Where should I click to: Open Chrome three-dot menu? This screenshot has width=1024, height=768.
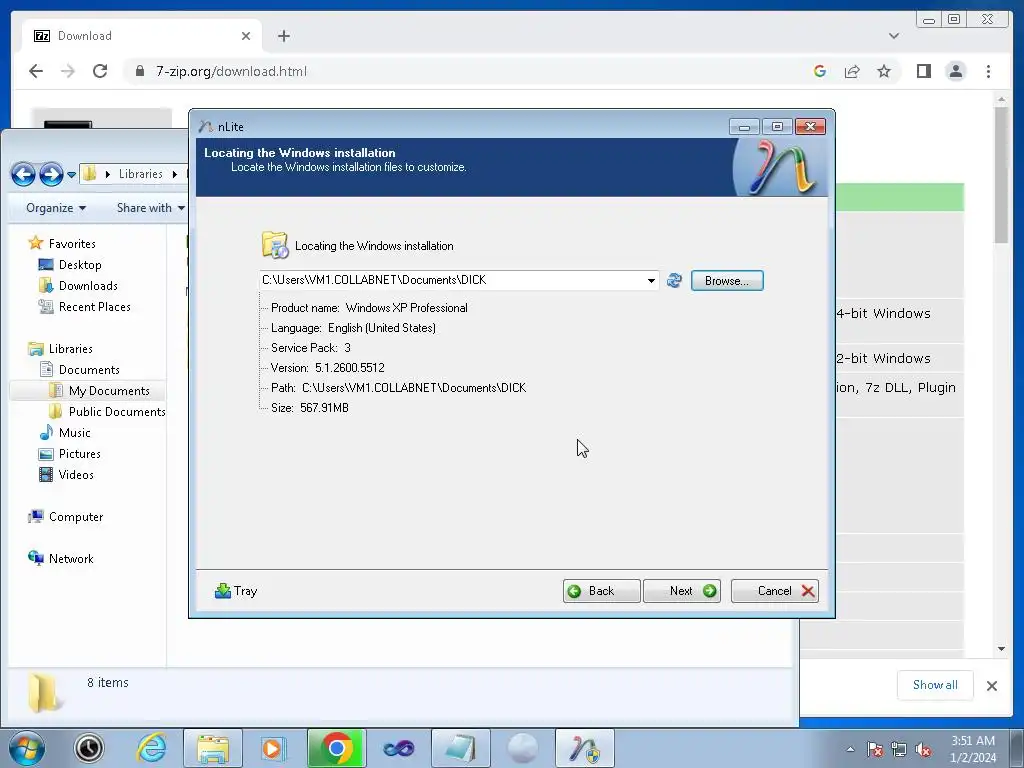(988, 71)
